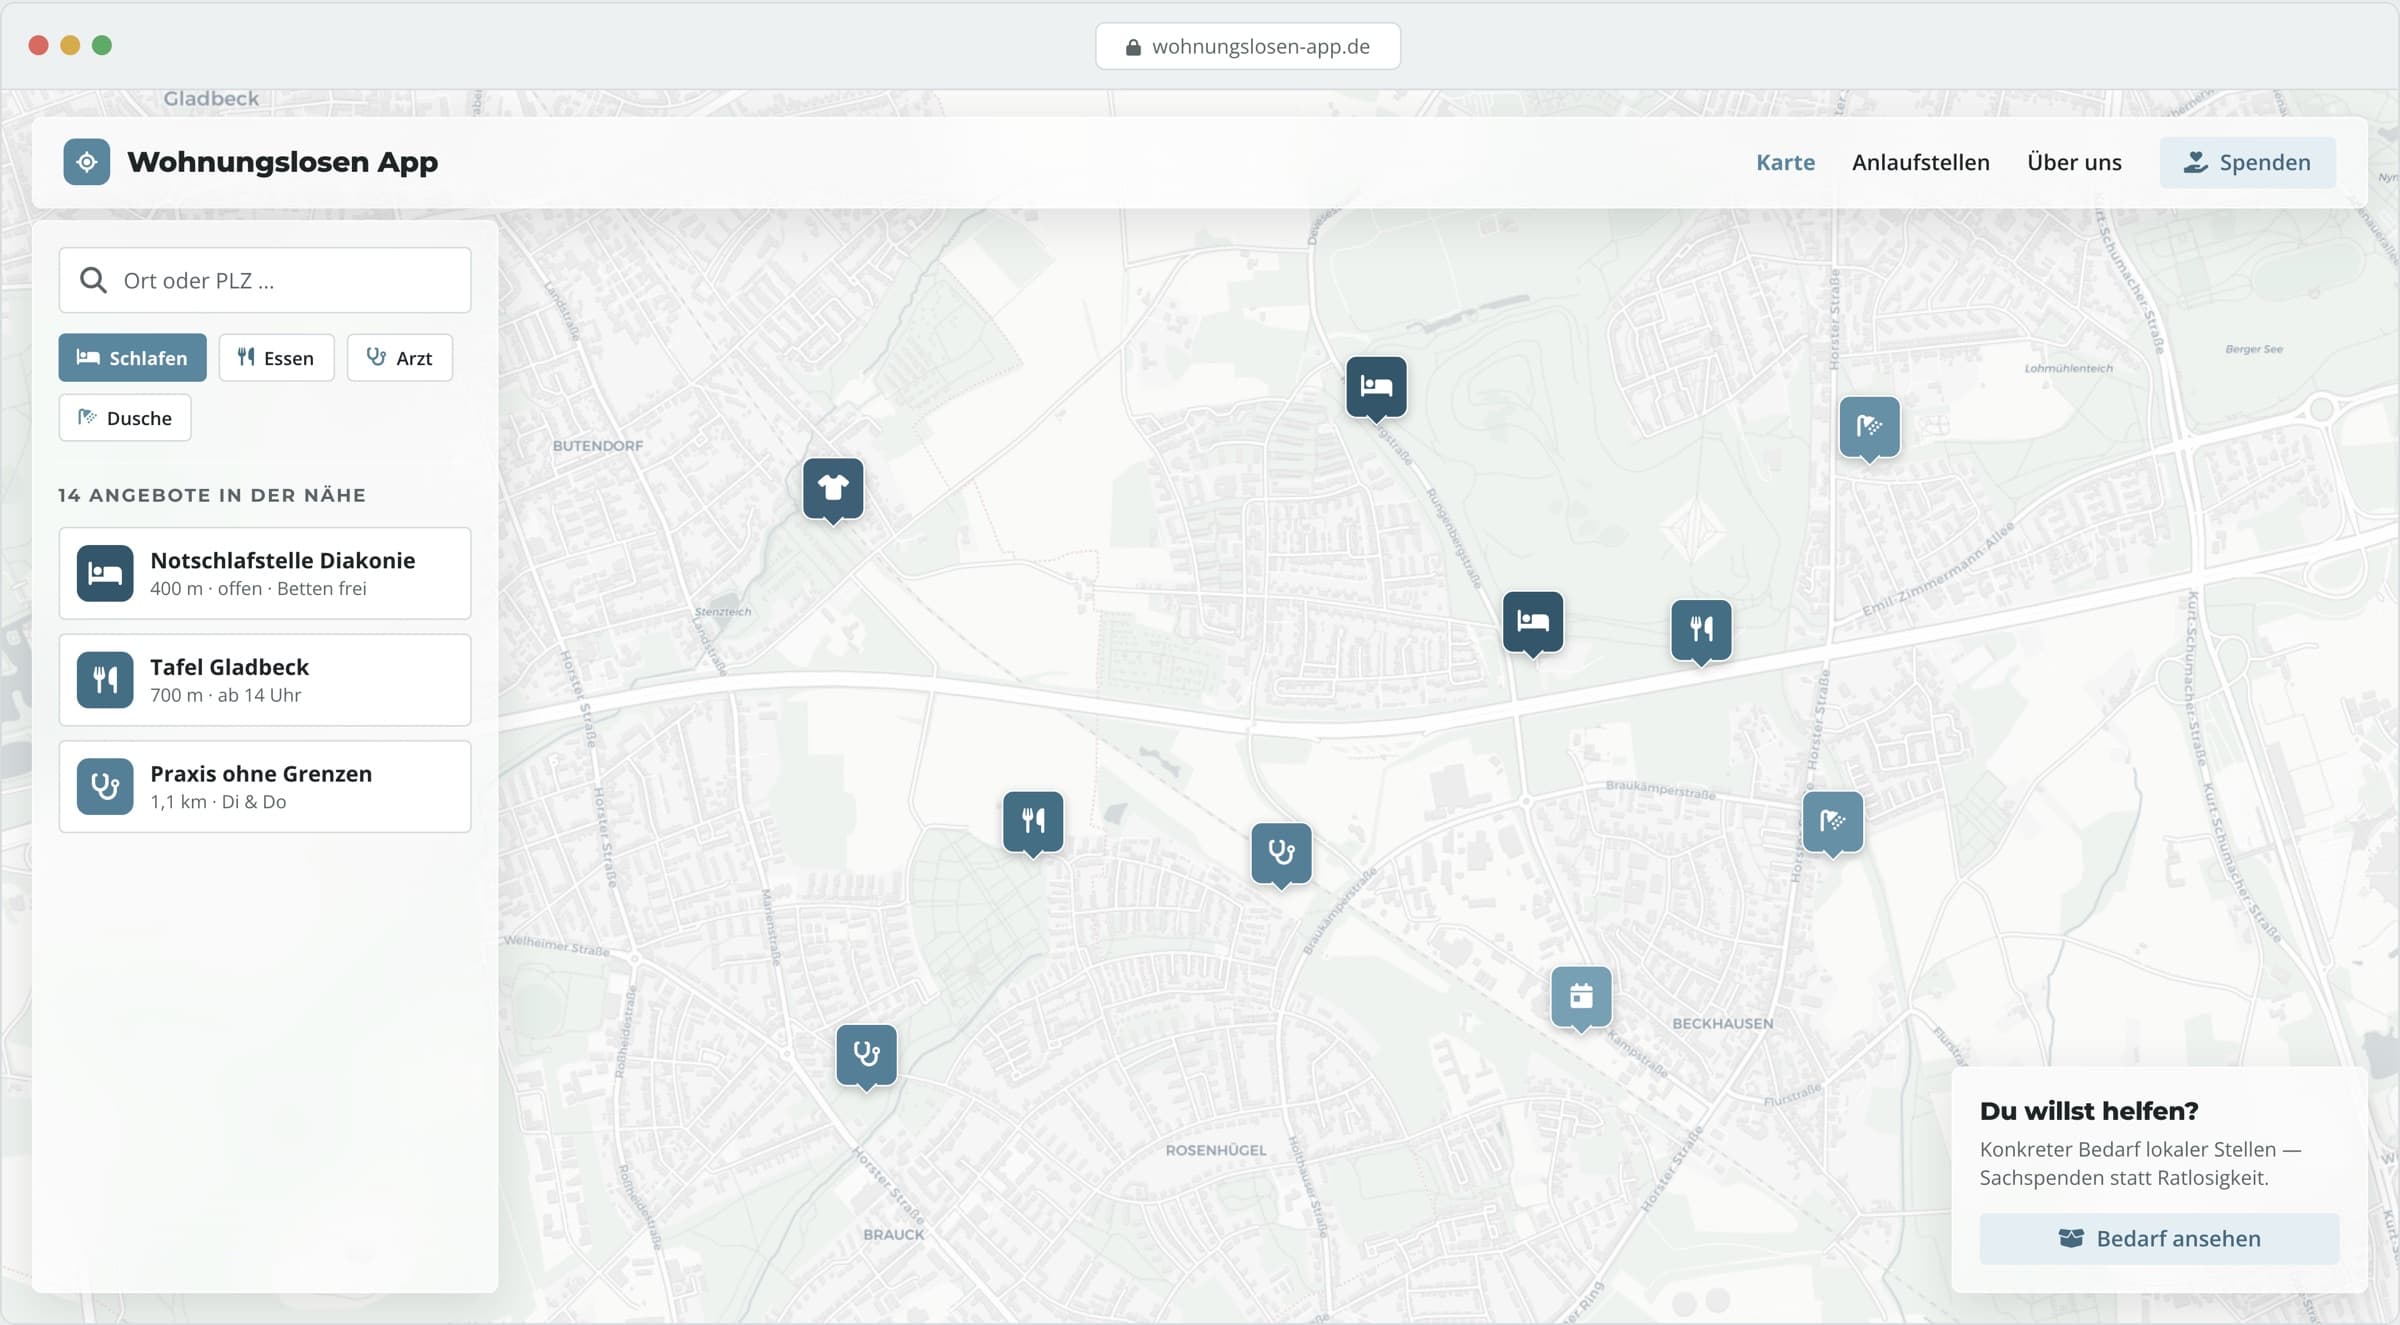Viewport: 2400px width, 1325px height.
Task: Select the shower marker near Lohmühlenteich
Action: click(x=1869, y=427)
